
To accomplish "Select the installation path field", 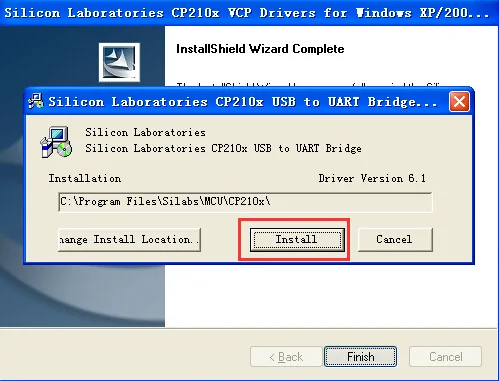I will click(245, 202).
